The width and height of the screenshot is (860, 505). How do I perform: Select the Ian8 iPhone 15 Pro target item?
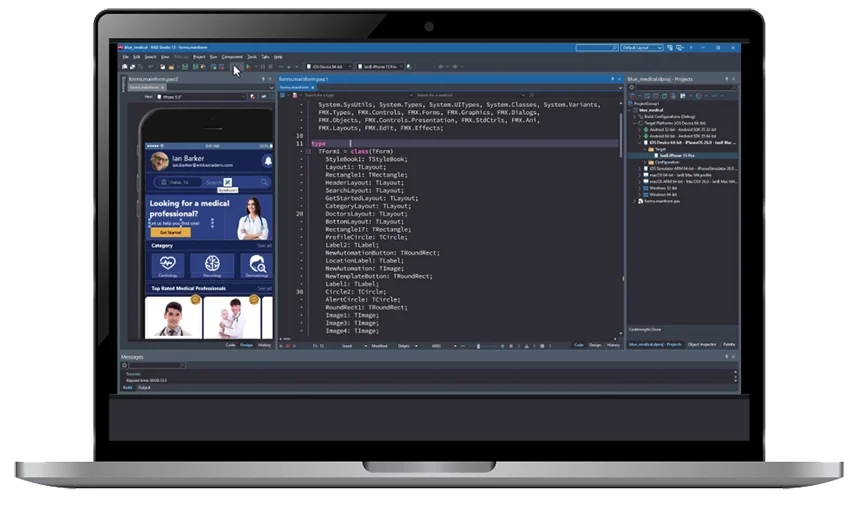[x=677, y=156]
